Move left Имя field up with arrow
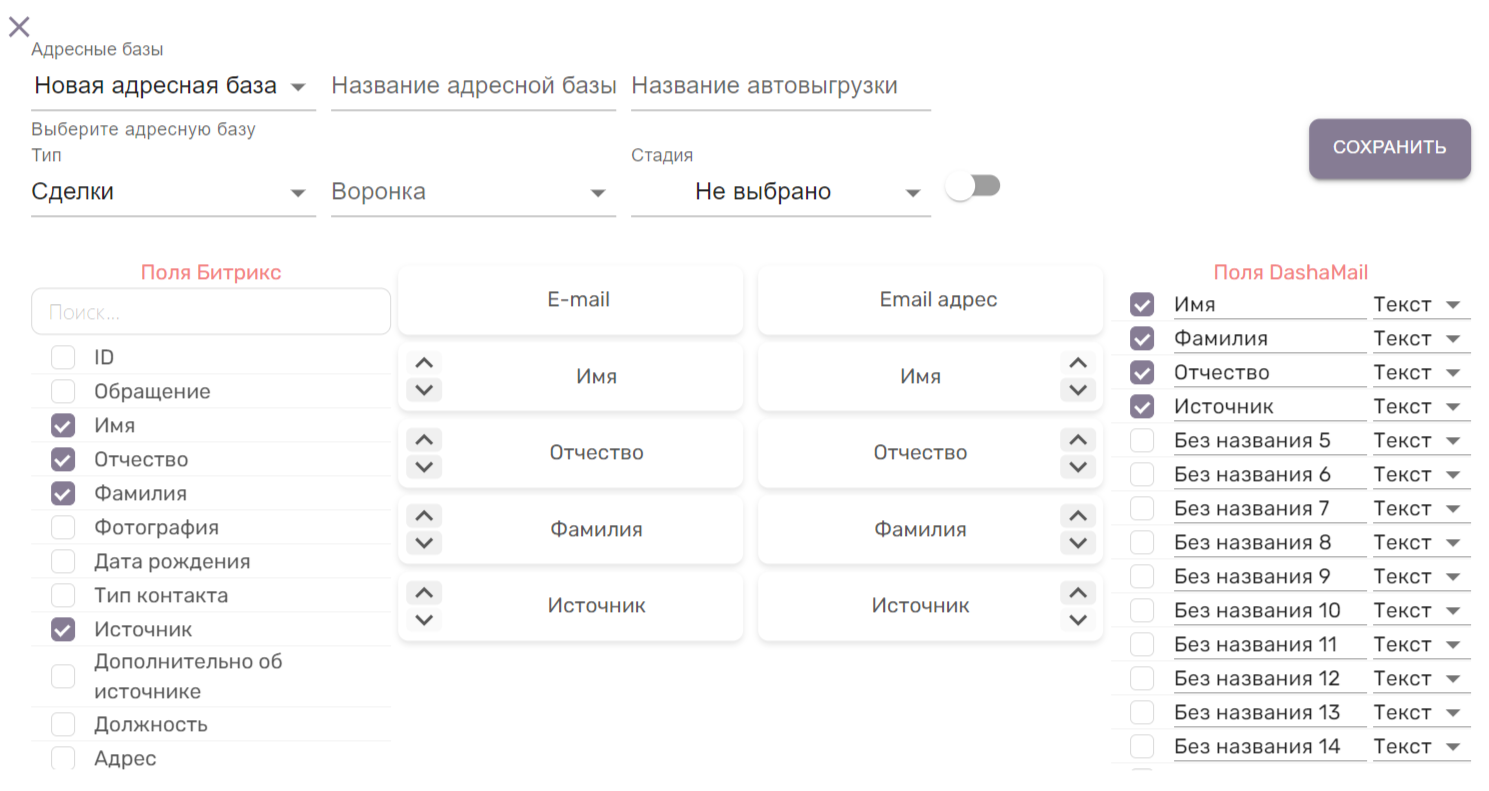Viewport: 1489px width, 791px height. (x=424, y=364)
